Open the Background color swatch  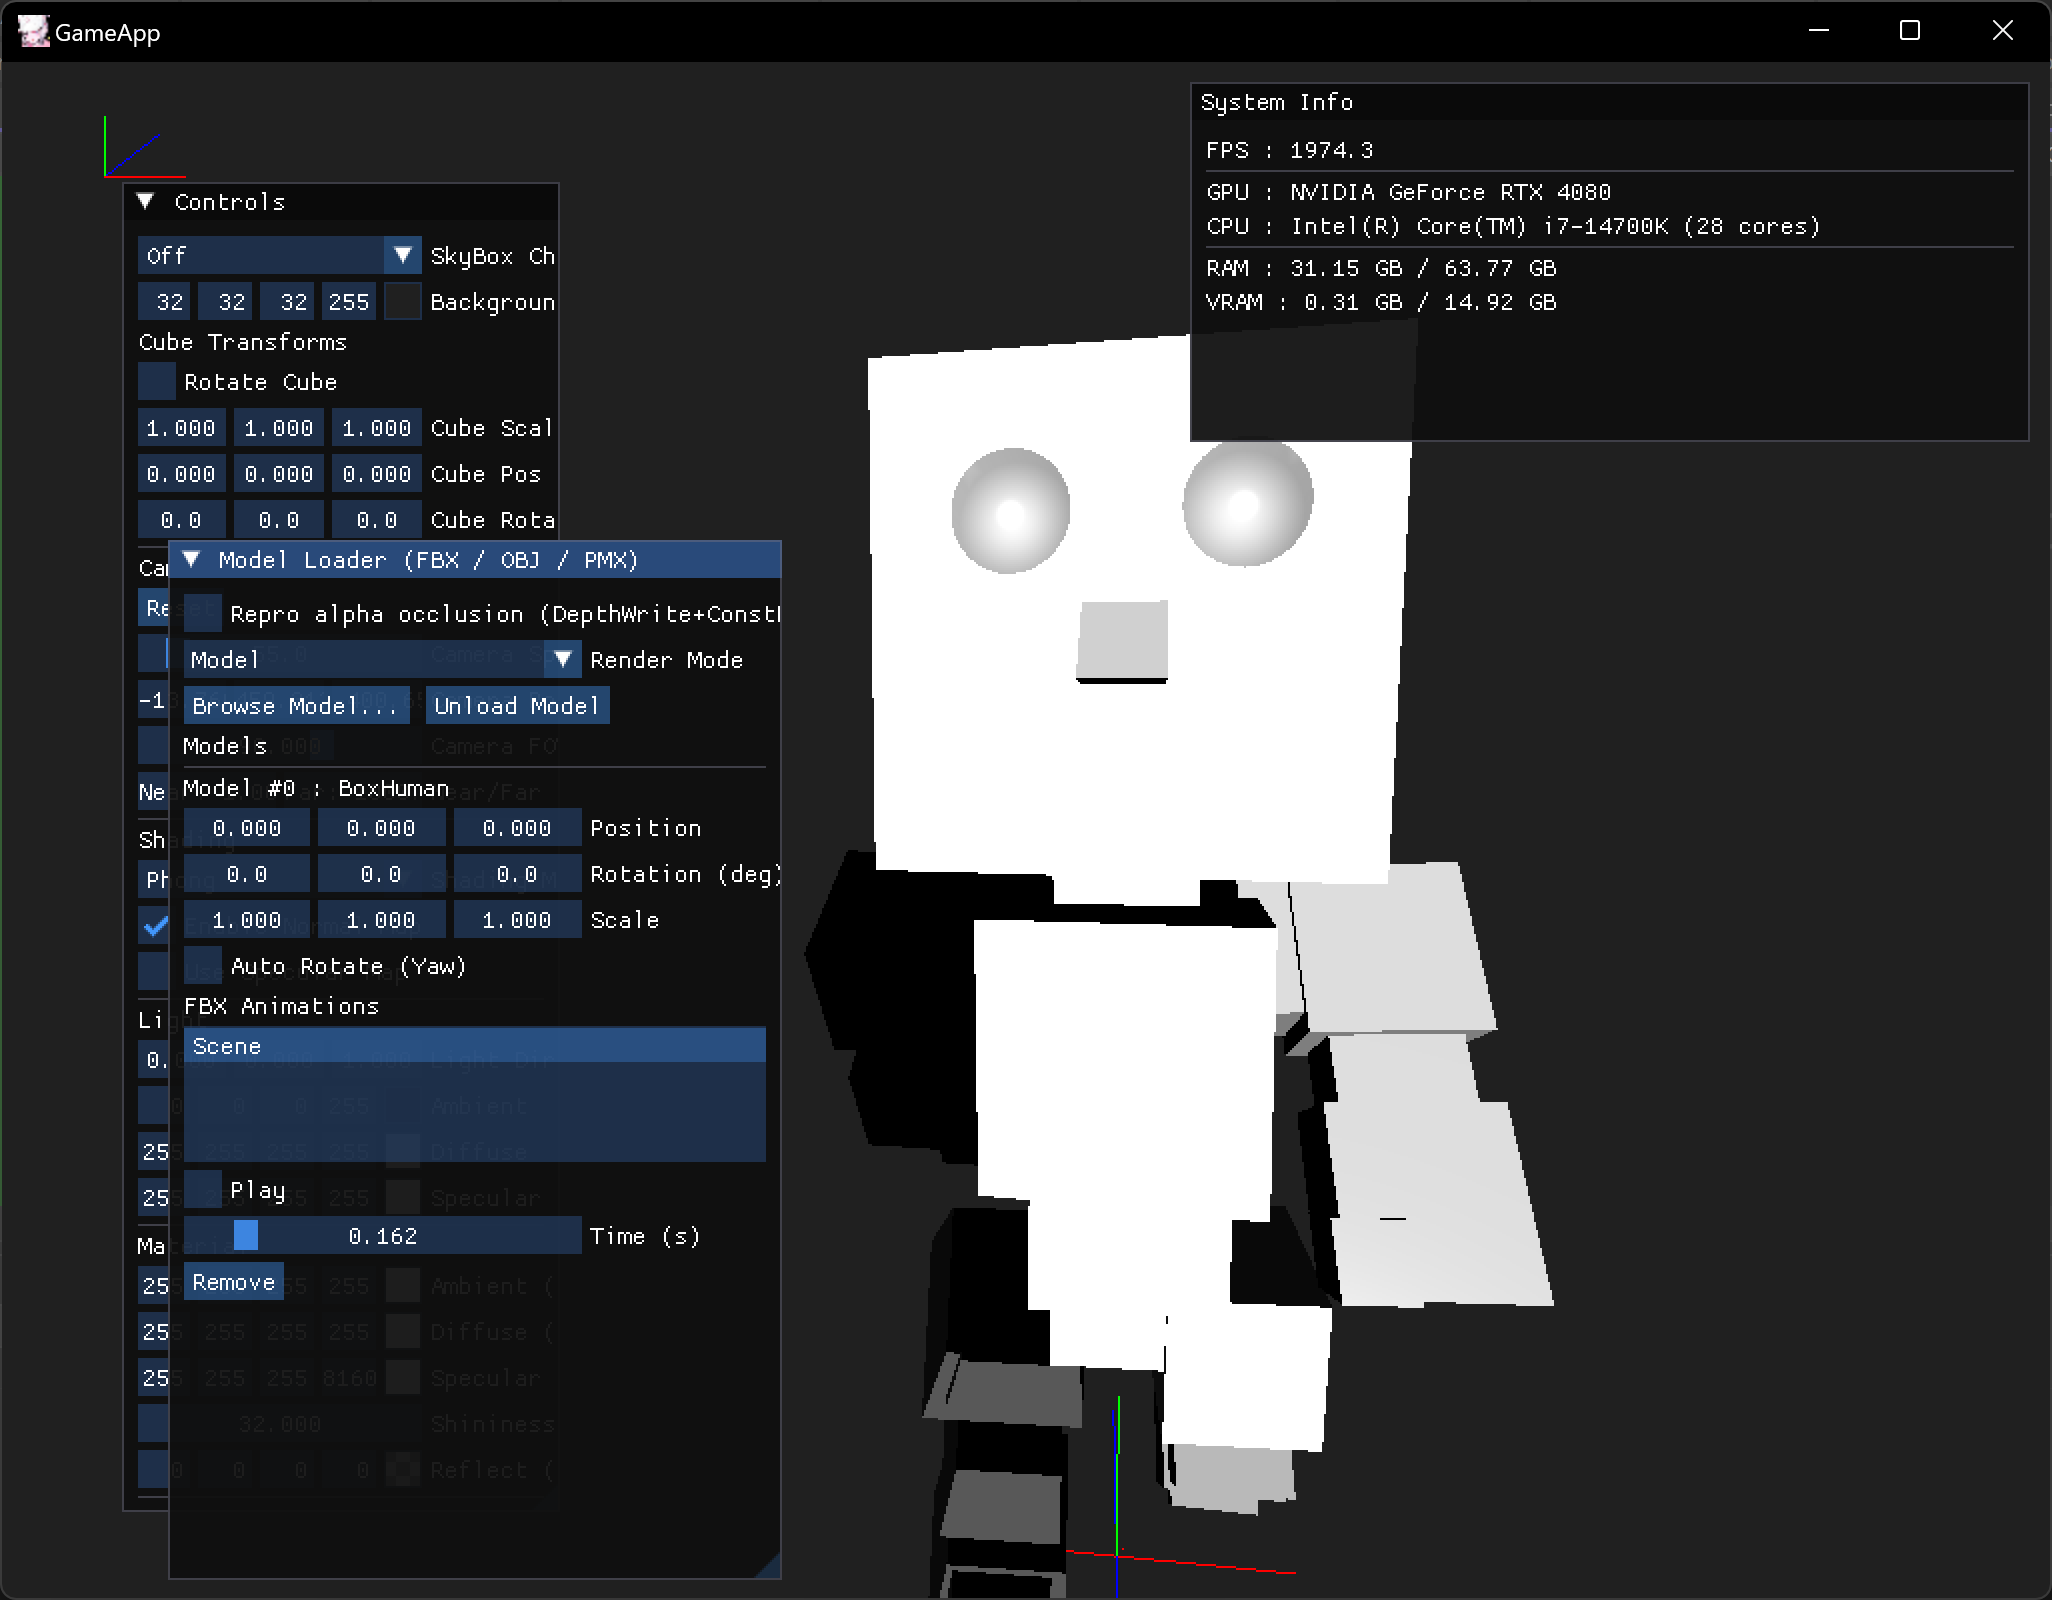point(403,302)
